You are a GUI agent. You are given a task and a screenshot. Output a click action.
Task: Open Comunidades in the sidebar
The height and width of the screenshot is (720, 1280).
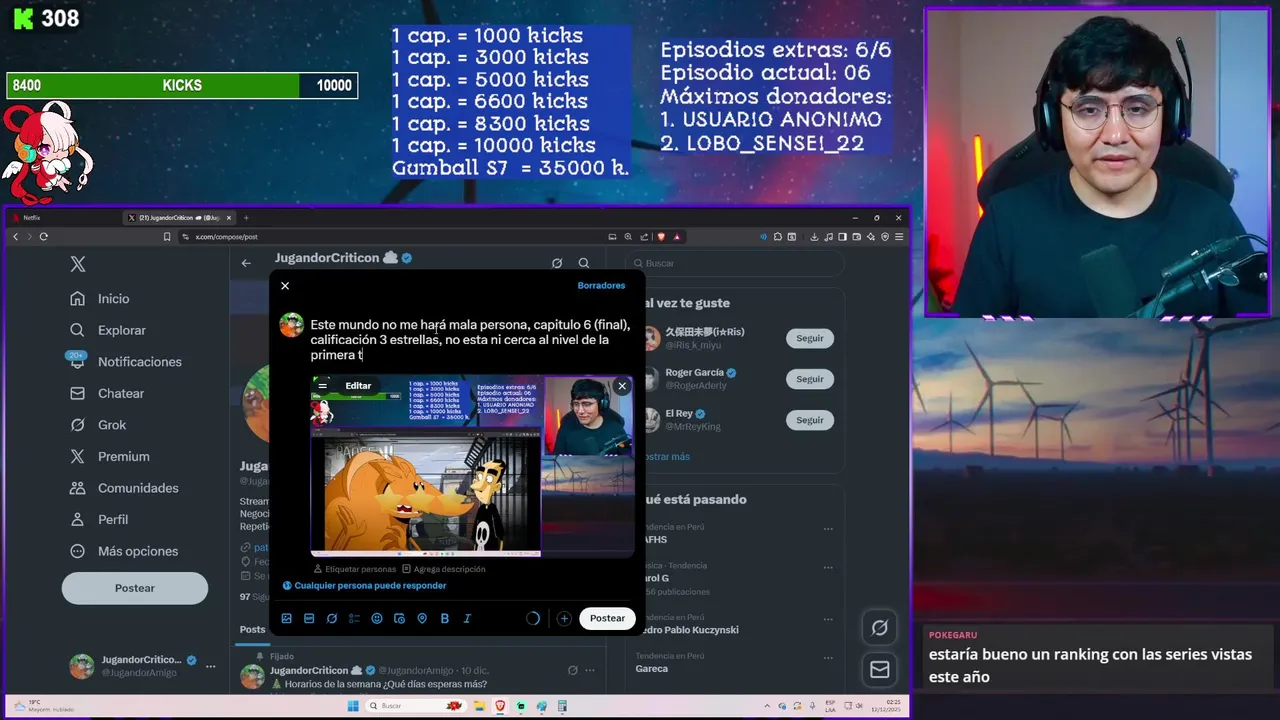[x=125, y=488]
